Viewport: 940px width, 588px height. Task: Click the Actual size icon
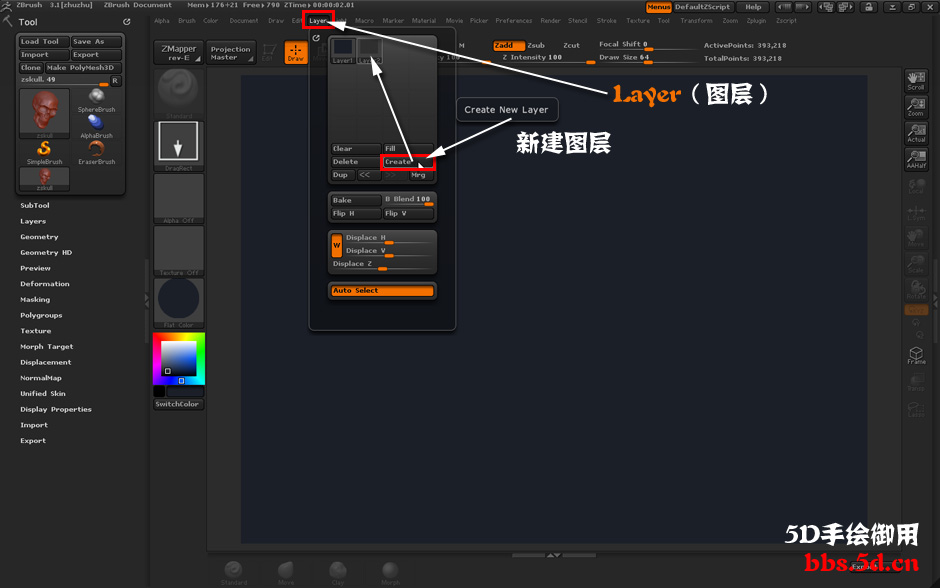pyautogui.click(x=916, y=133)
